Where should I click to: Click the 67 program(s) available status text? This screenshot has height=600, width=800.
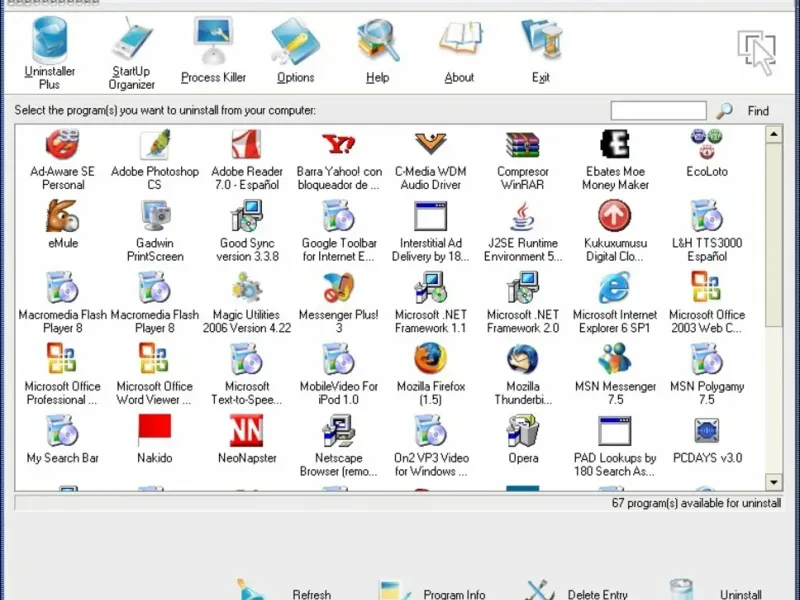point(696,503)
